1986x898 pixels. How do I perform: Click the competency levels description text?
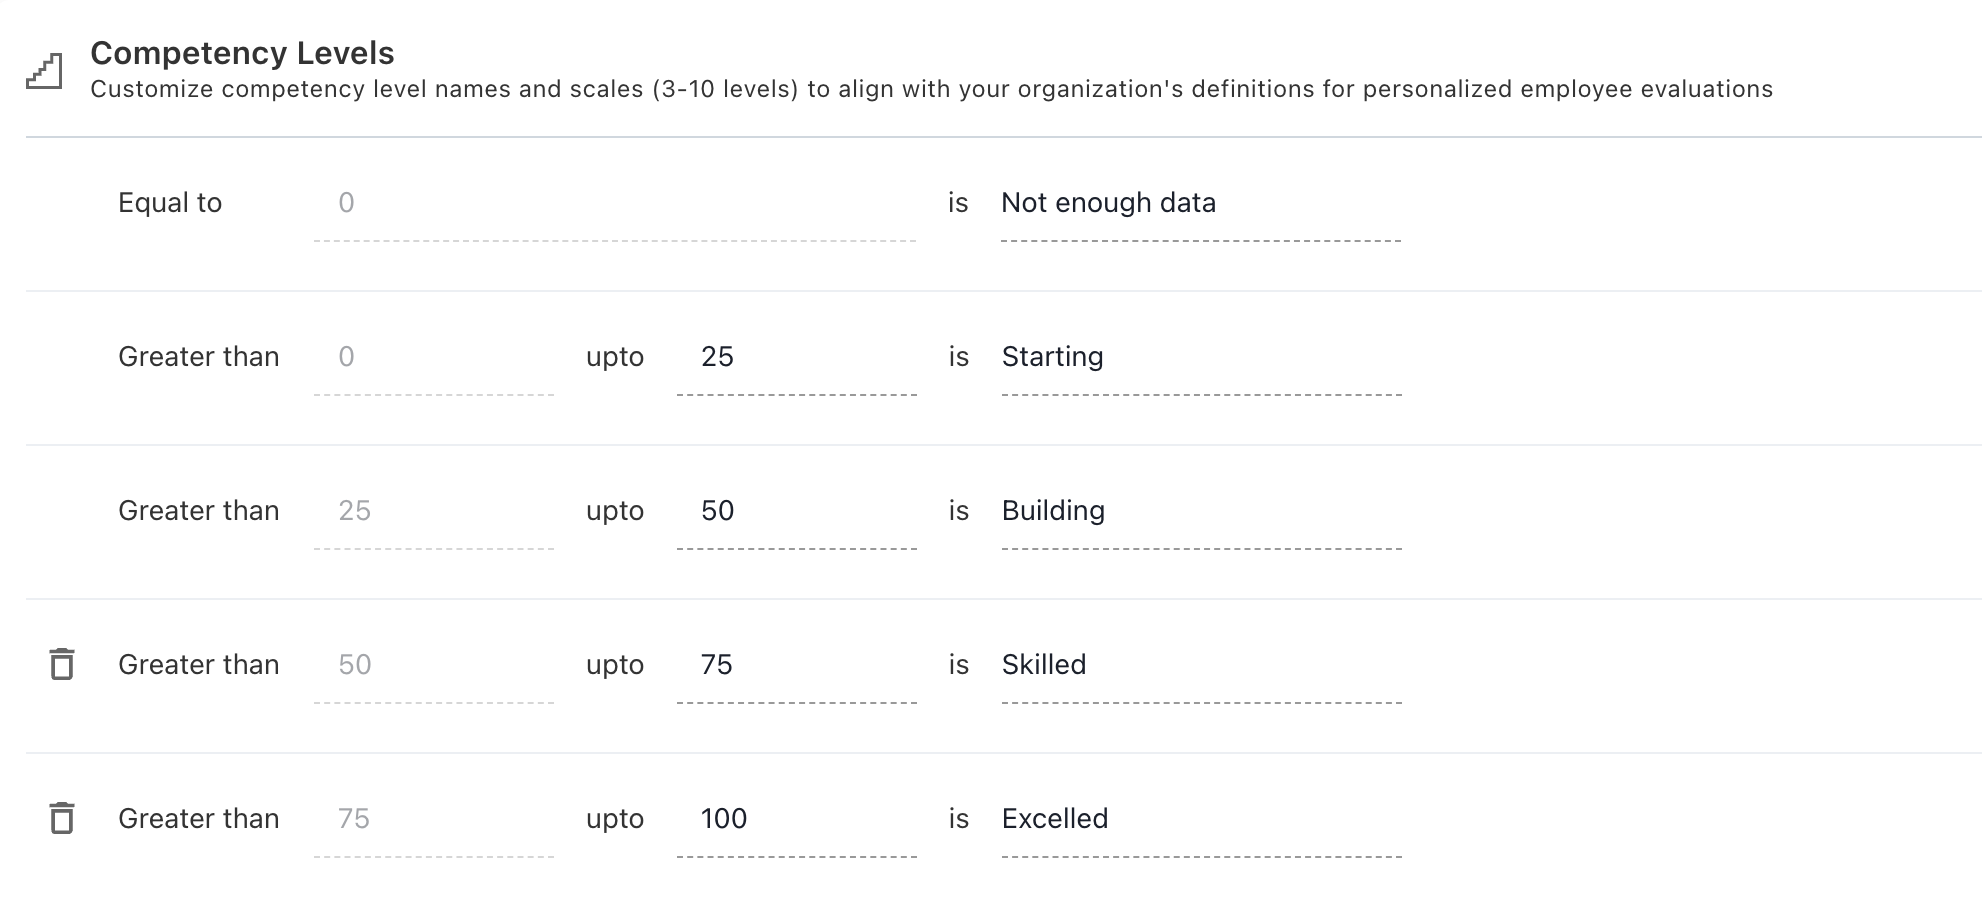pyautogui.click(x=931, y=89)
